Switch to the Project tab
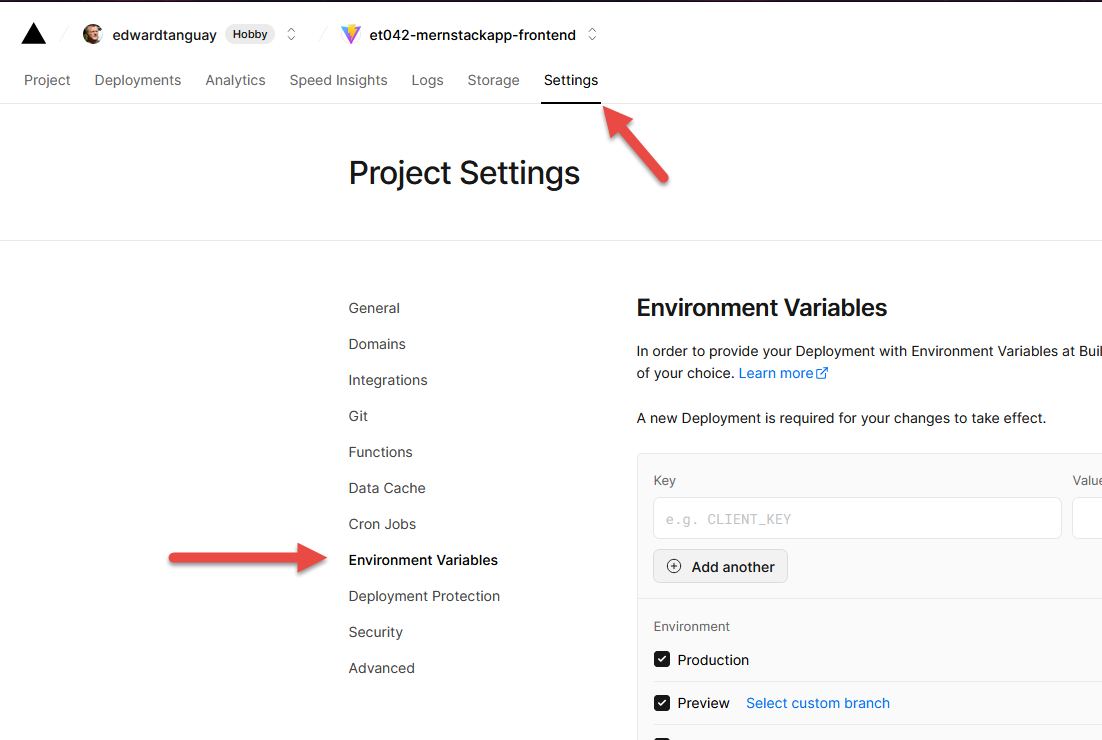Screen dimensions: 1102x740 pyautogui.click(x=47, y=80)
